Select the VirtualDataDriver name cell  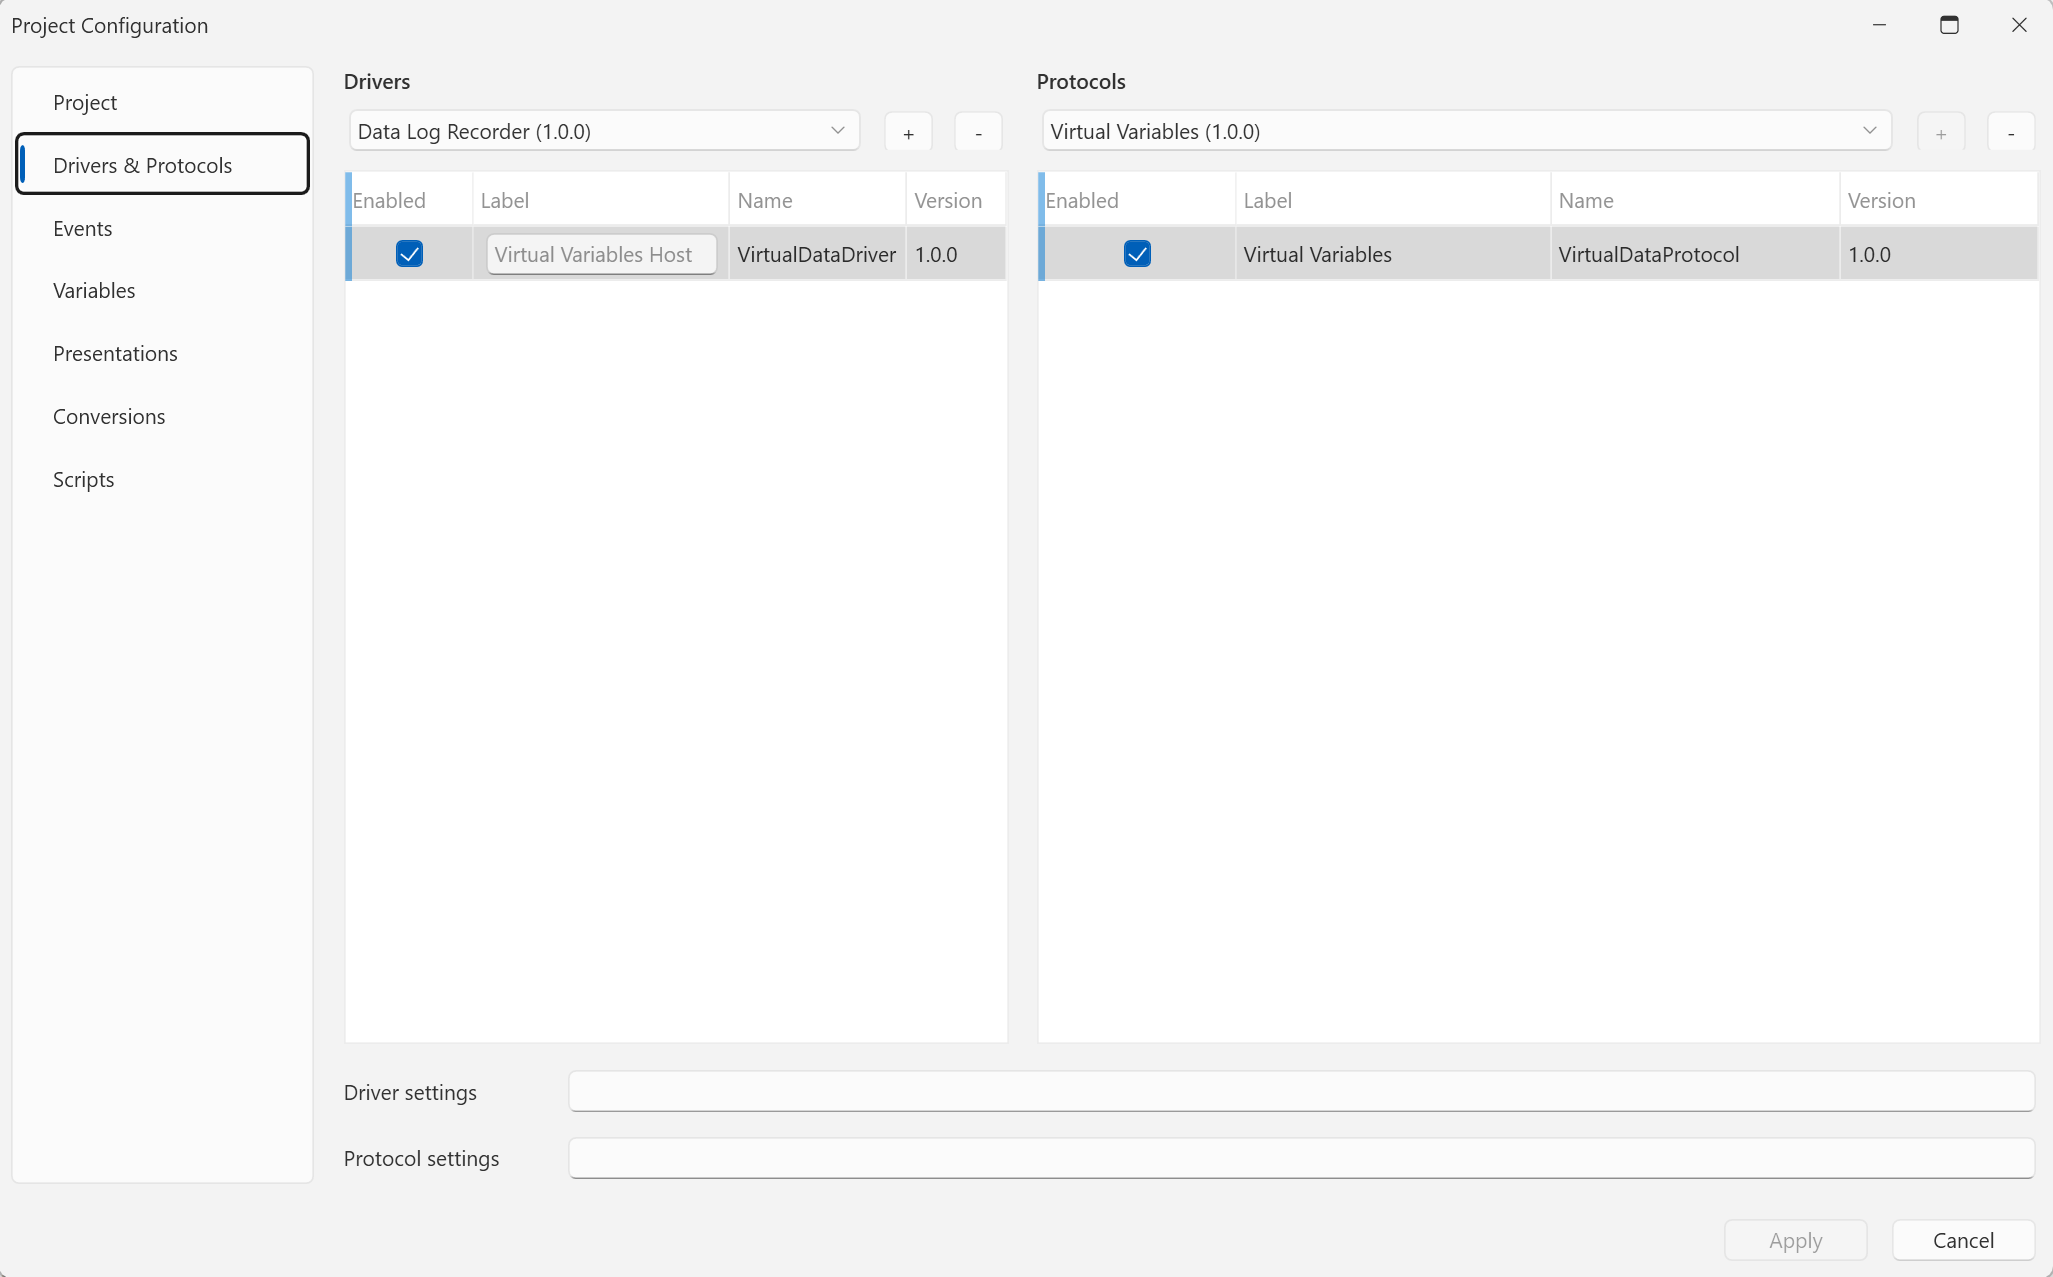click(x=817, y=254)
